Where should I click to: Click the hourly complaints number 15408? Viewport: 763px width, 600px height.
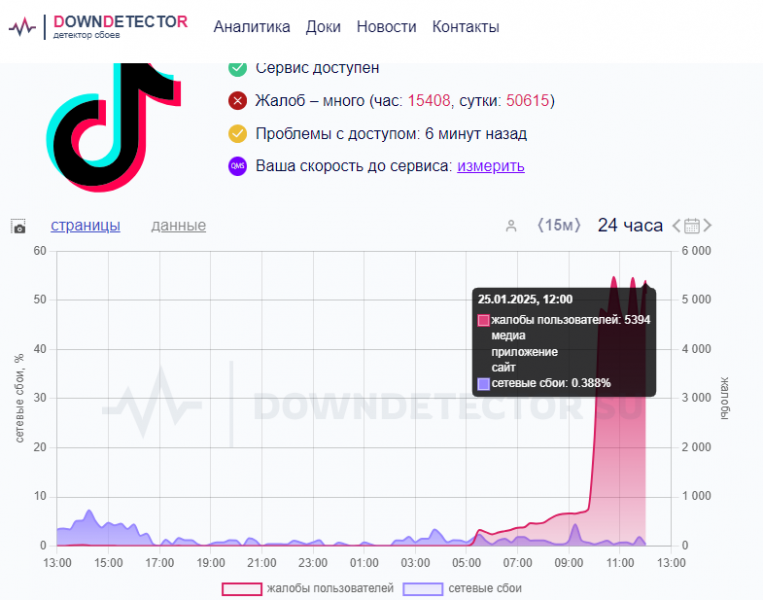point(429,101)
